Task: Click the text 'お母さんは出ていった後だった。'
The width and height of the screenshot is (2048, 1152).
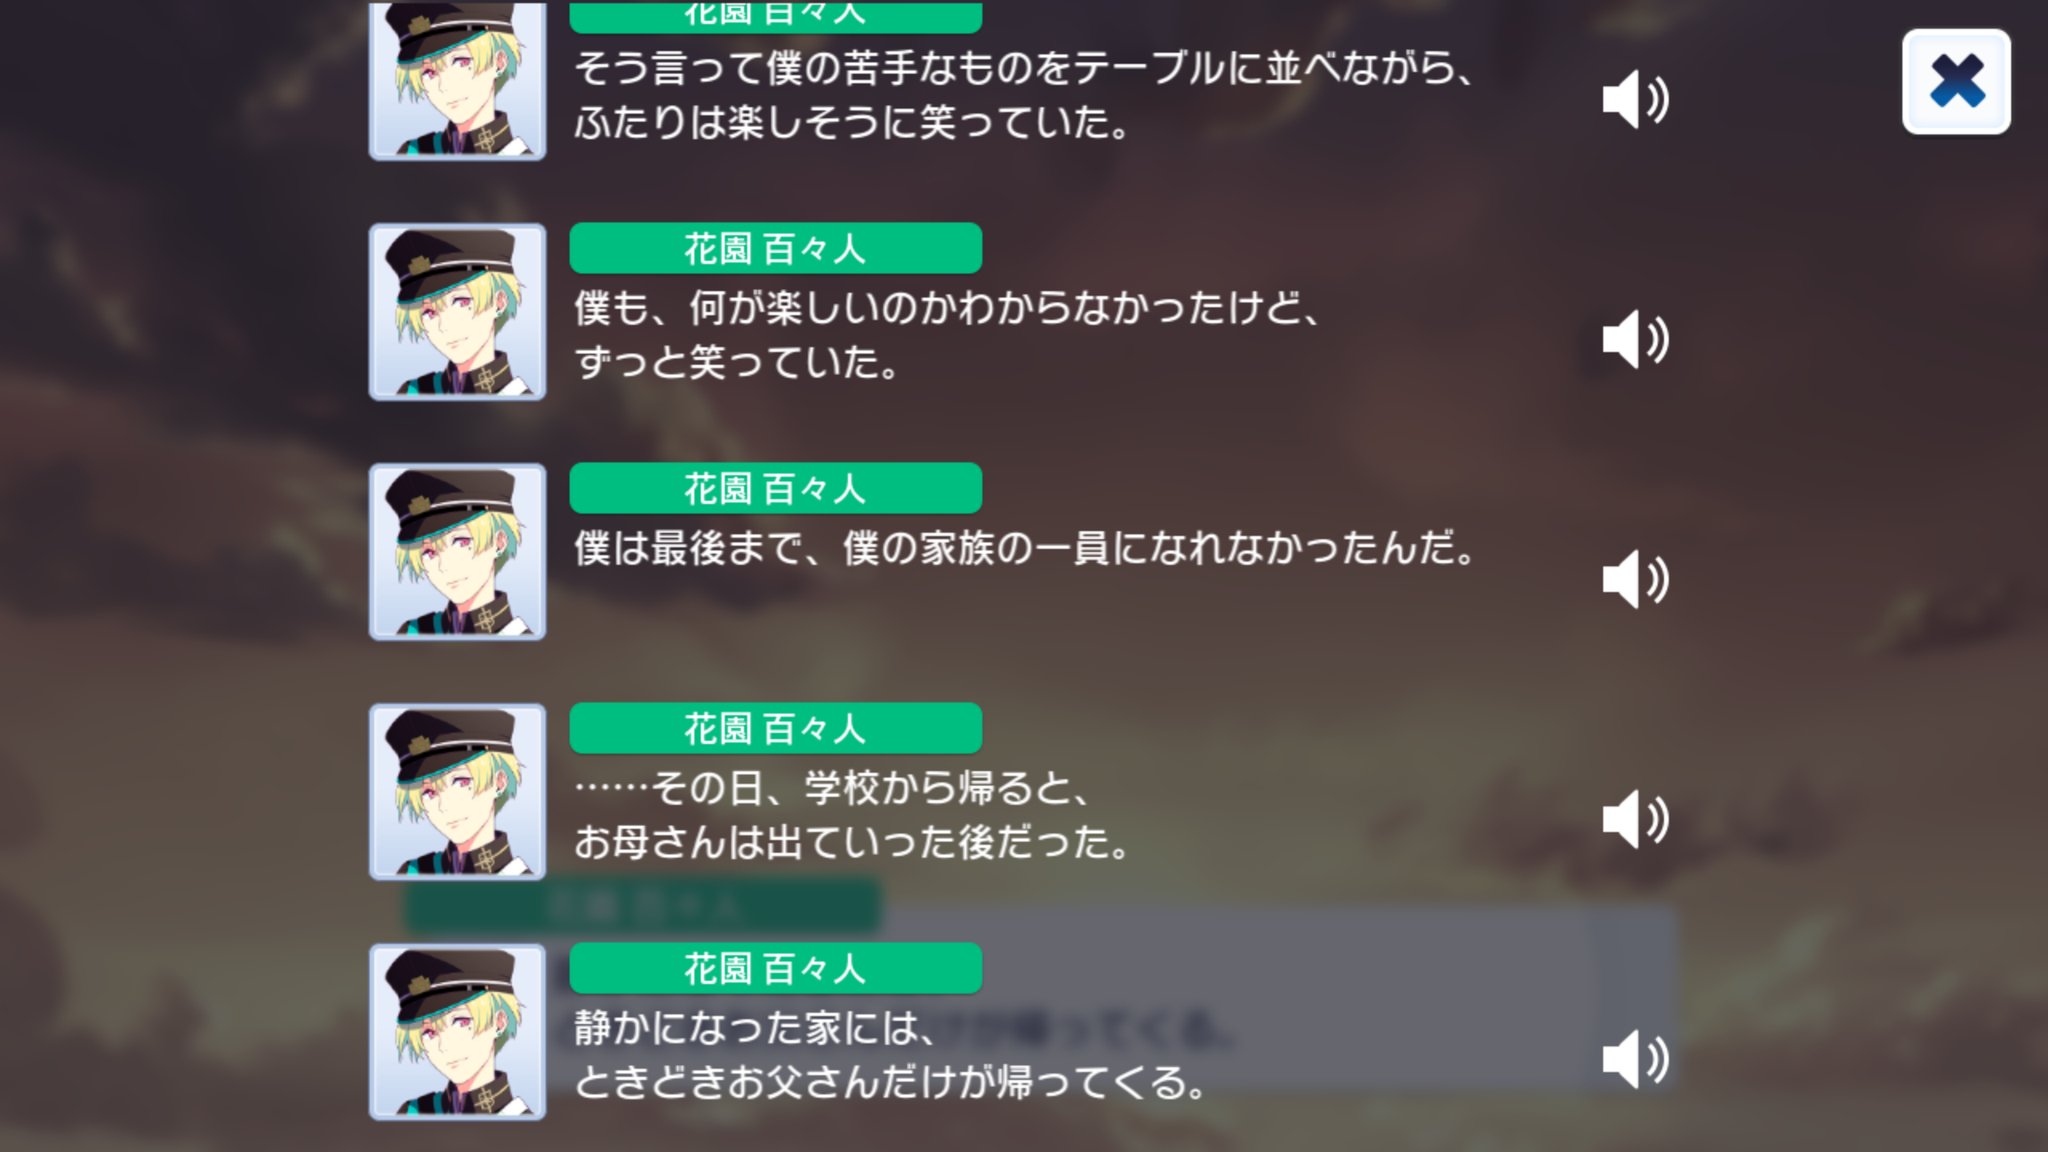Action: click(x=852, y=842)
